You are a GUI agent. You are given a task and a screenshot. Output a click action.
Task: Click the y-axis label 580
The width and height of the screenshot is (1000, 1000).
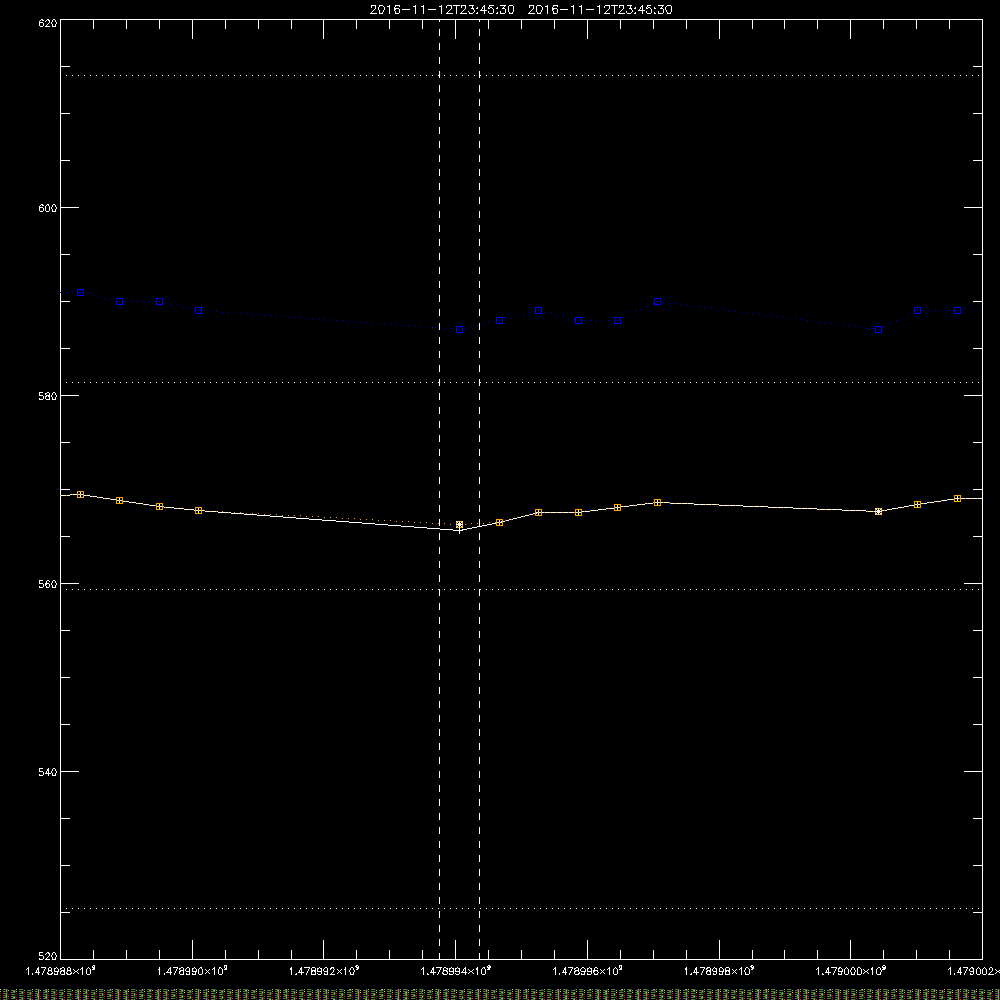pos(48,396)
